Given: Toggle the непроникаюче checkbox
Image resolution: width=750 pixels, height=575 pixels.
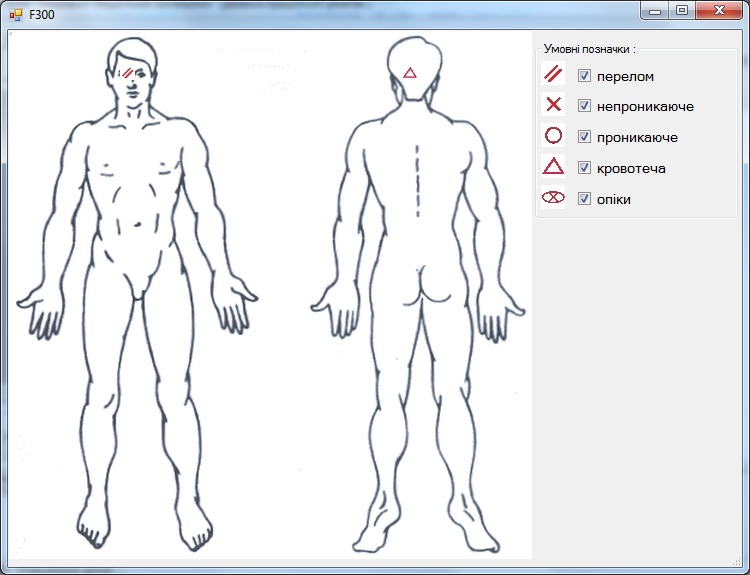Looking at the screenshot, I should coord(585,106).
